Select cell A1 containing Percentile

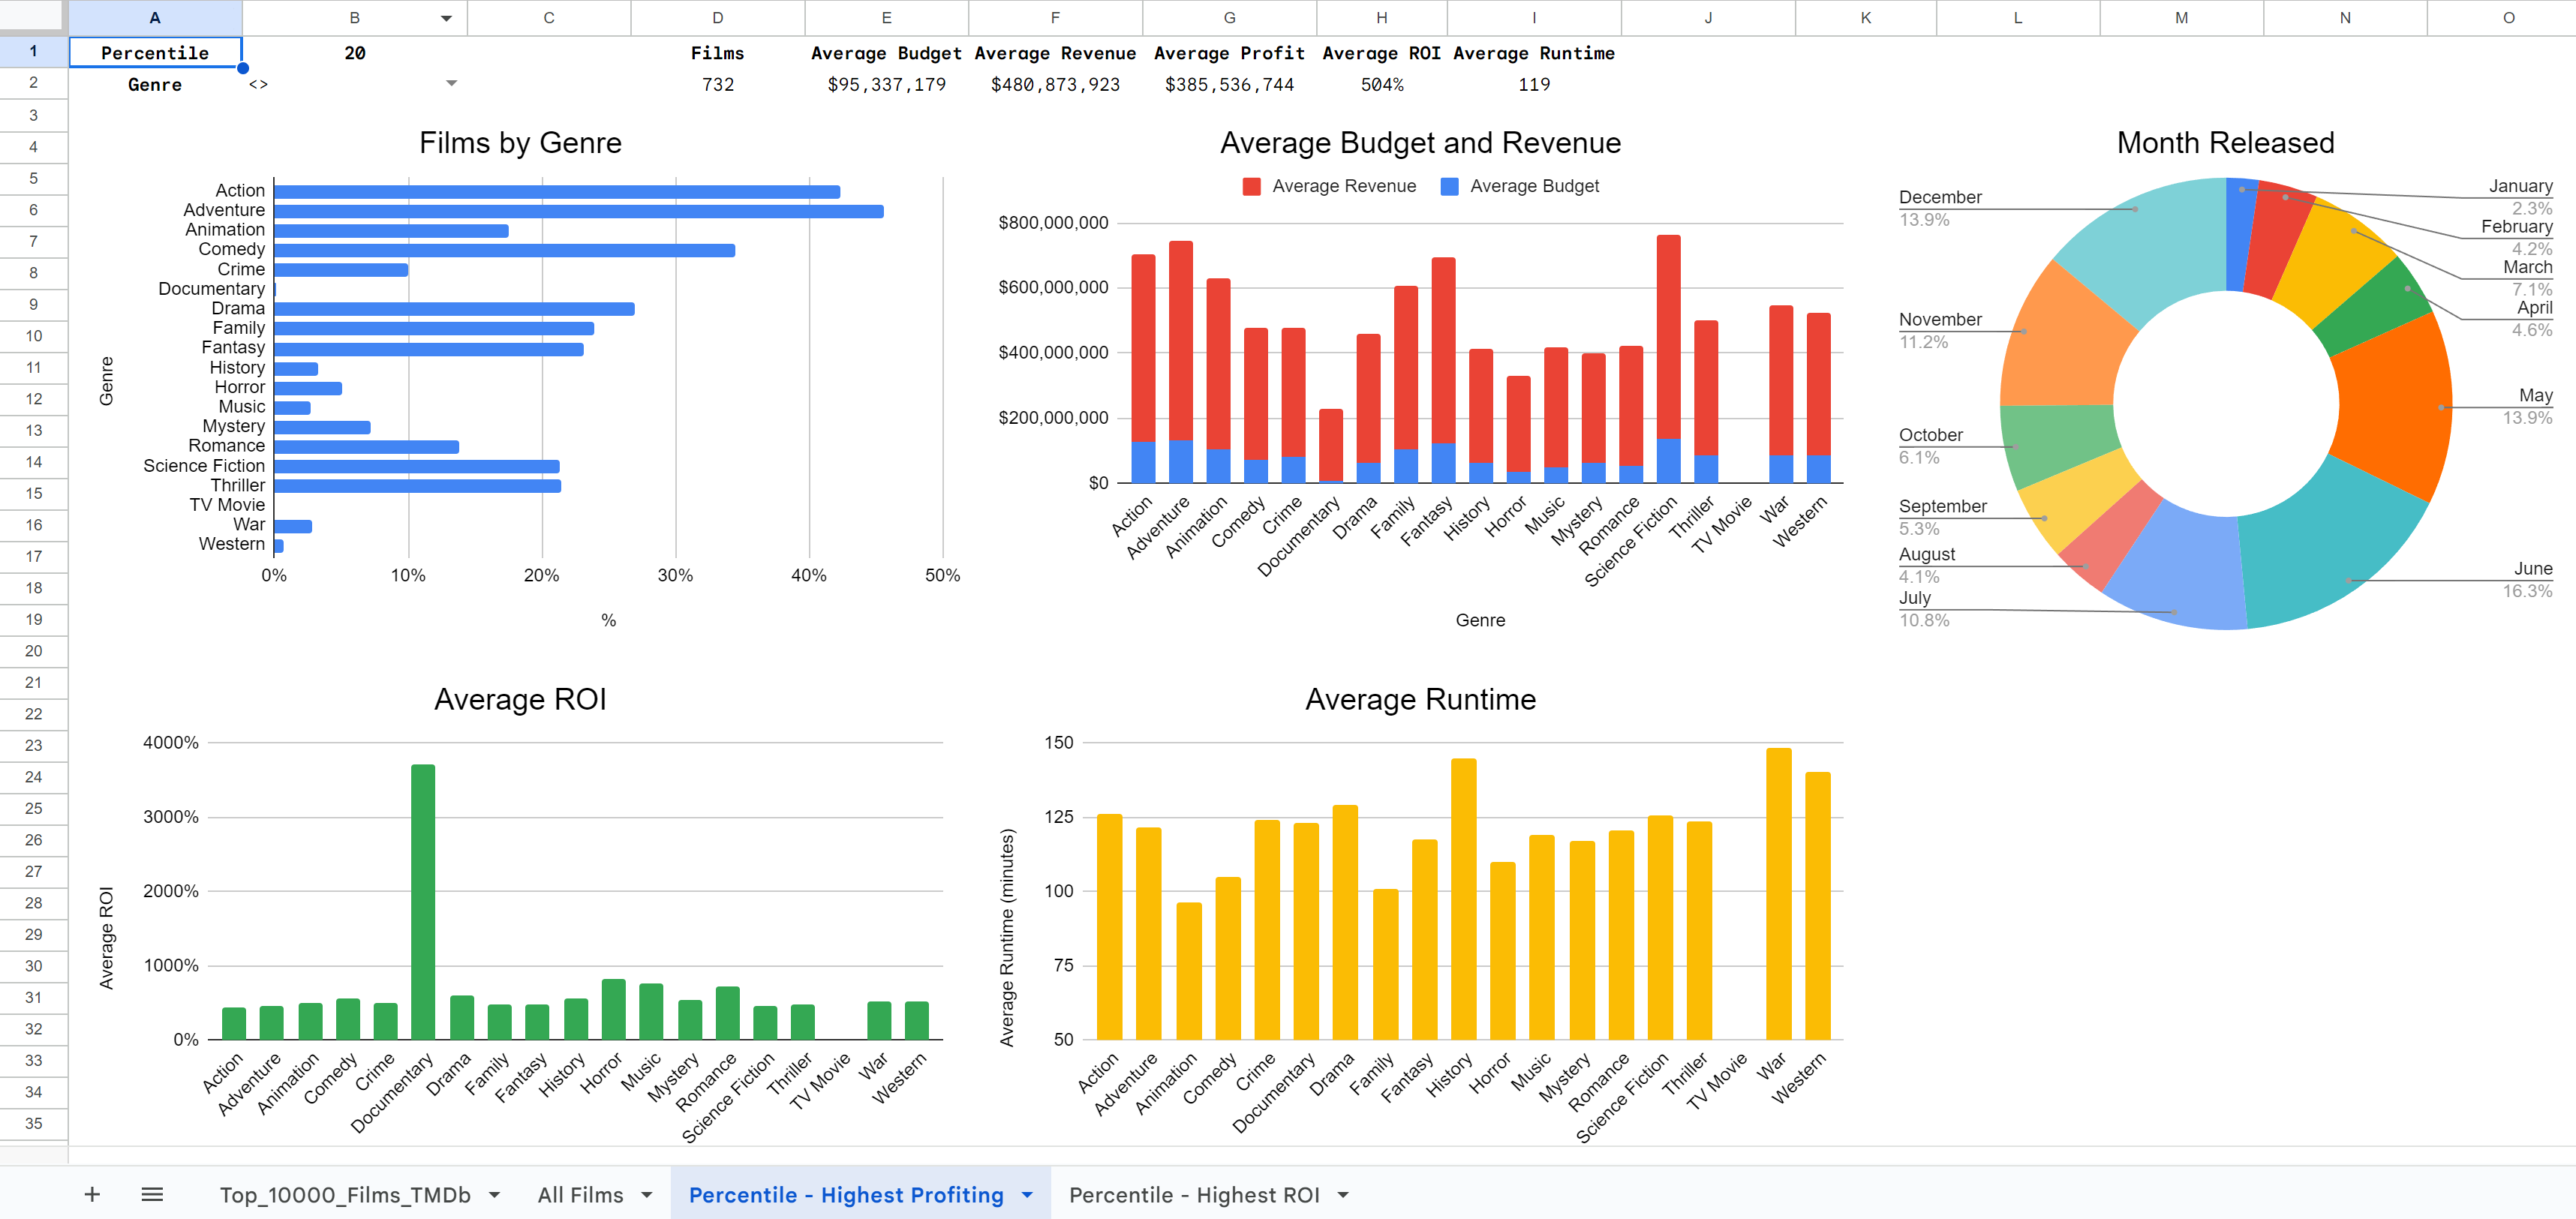(155, 52)
